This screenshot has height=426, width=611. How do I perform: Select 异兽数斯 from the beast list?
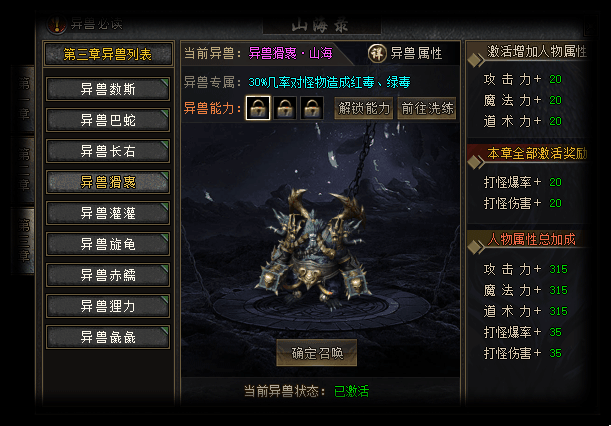pyautogui.click(x=108, y=89)
